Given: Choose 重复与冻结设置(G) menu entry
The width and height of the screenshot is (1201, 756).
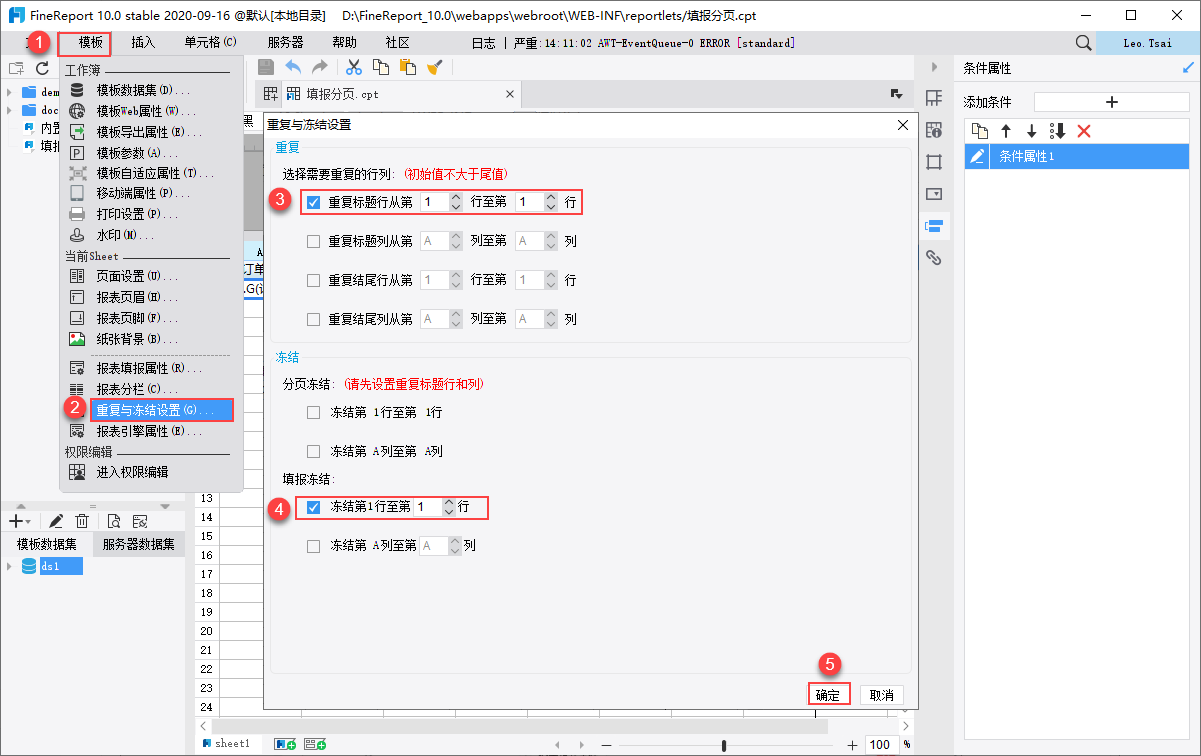Looking at the screenshot, I should click(162, 410).
